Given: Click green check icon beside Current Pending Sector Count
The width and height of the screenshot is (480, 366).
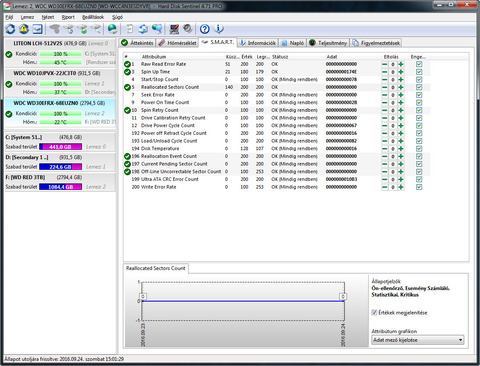Looking at the screenshot, I should pyautogui.click(x=127, y=164).
